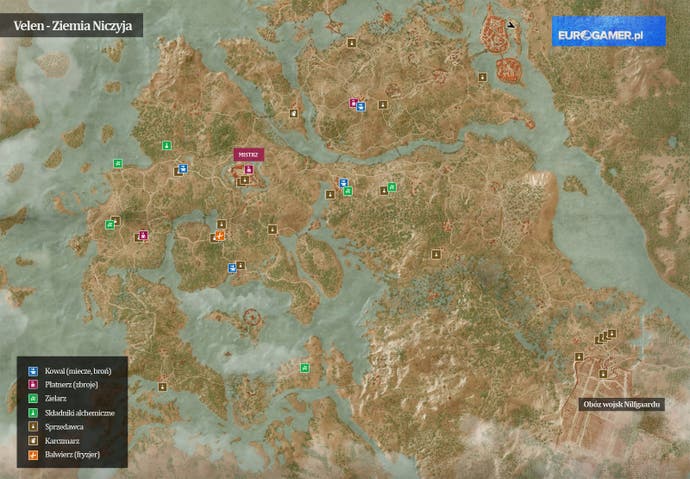Click the 'Zielarz' legend text

point(55,399)
